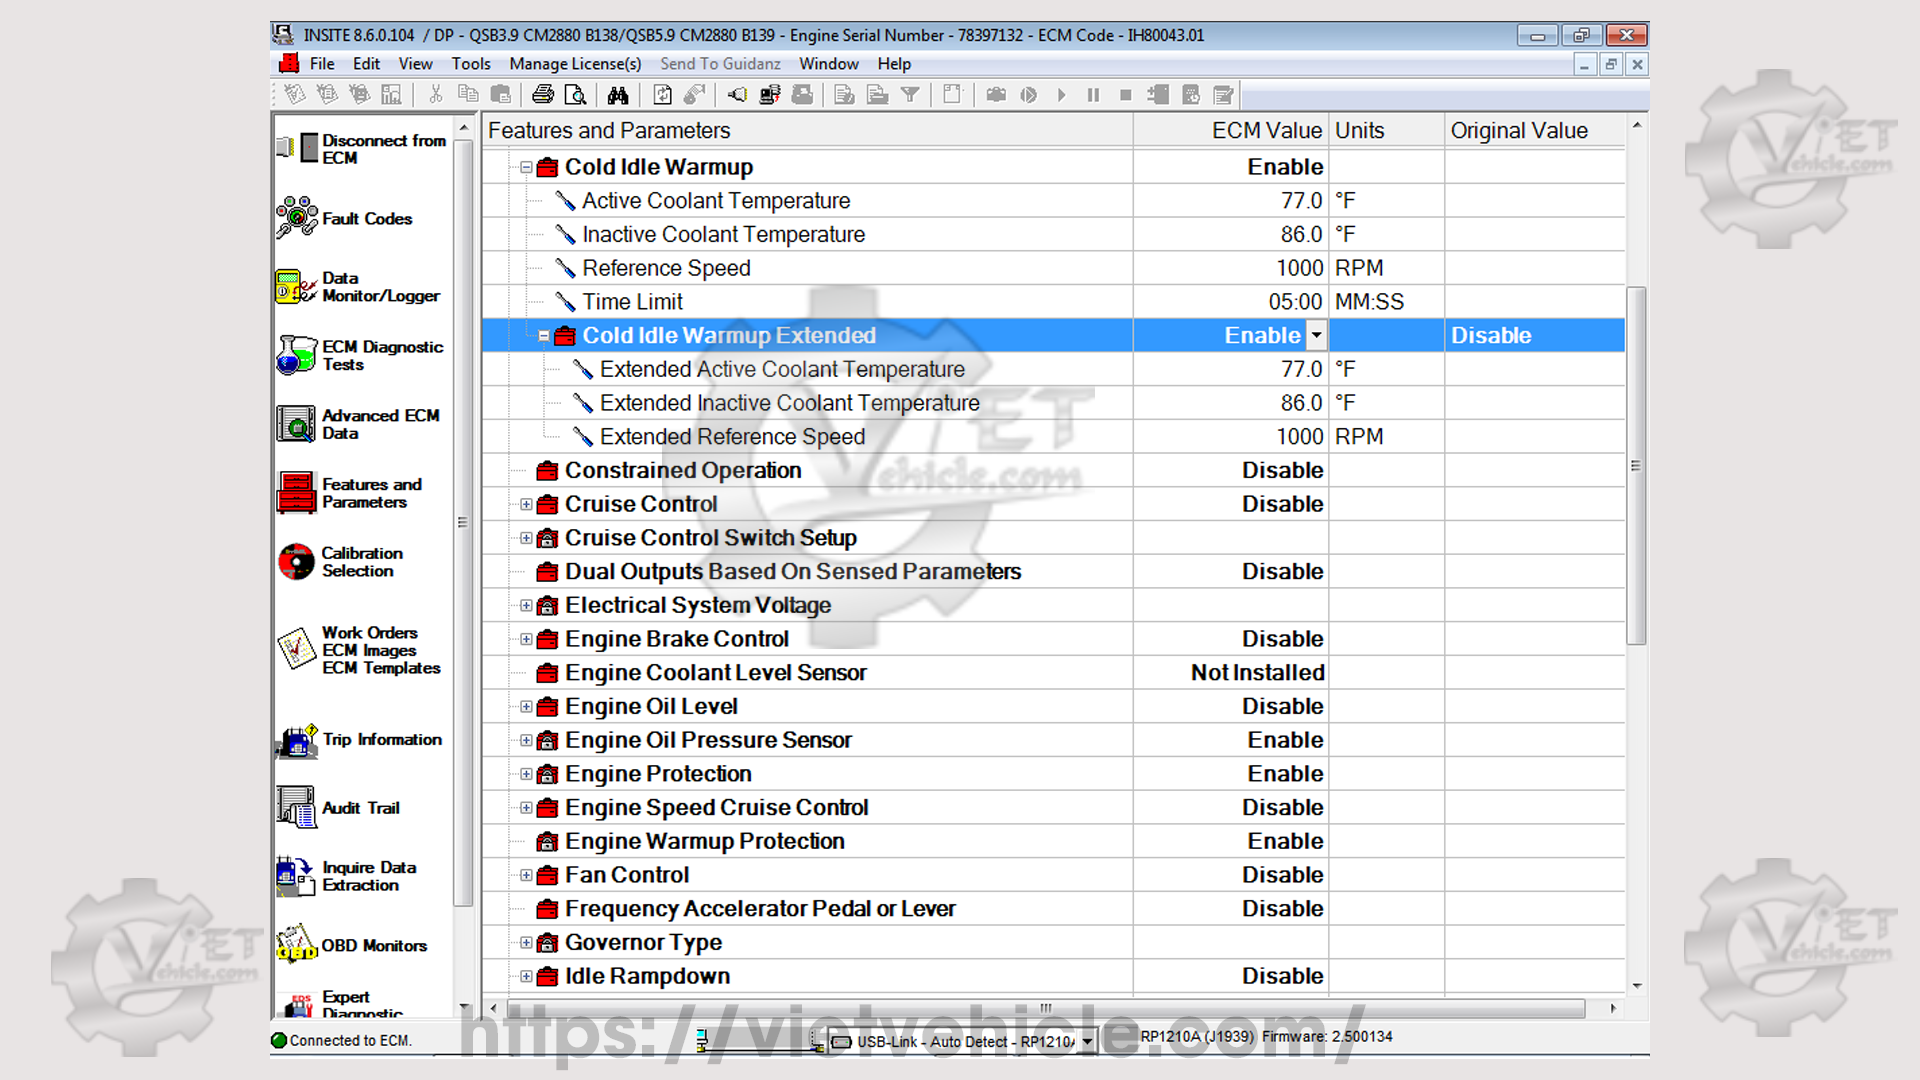
Task: Expand the Engine Protection node
Action: 526,775
